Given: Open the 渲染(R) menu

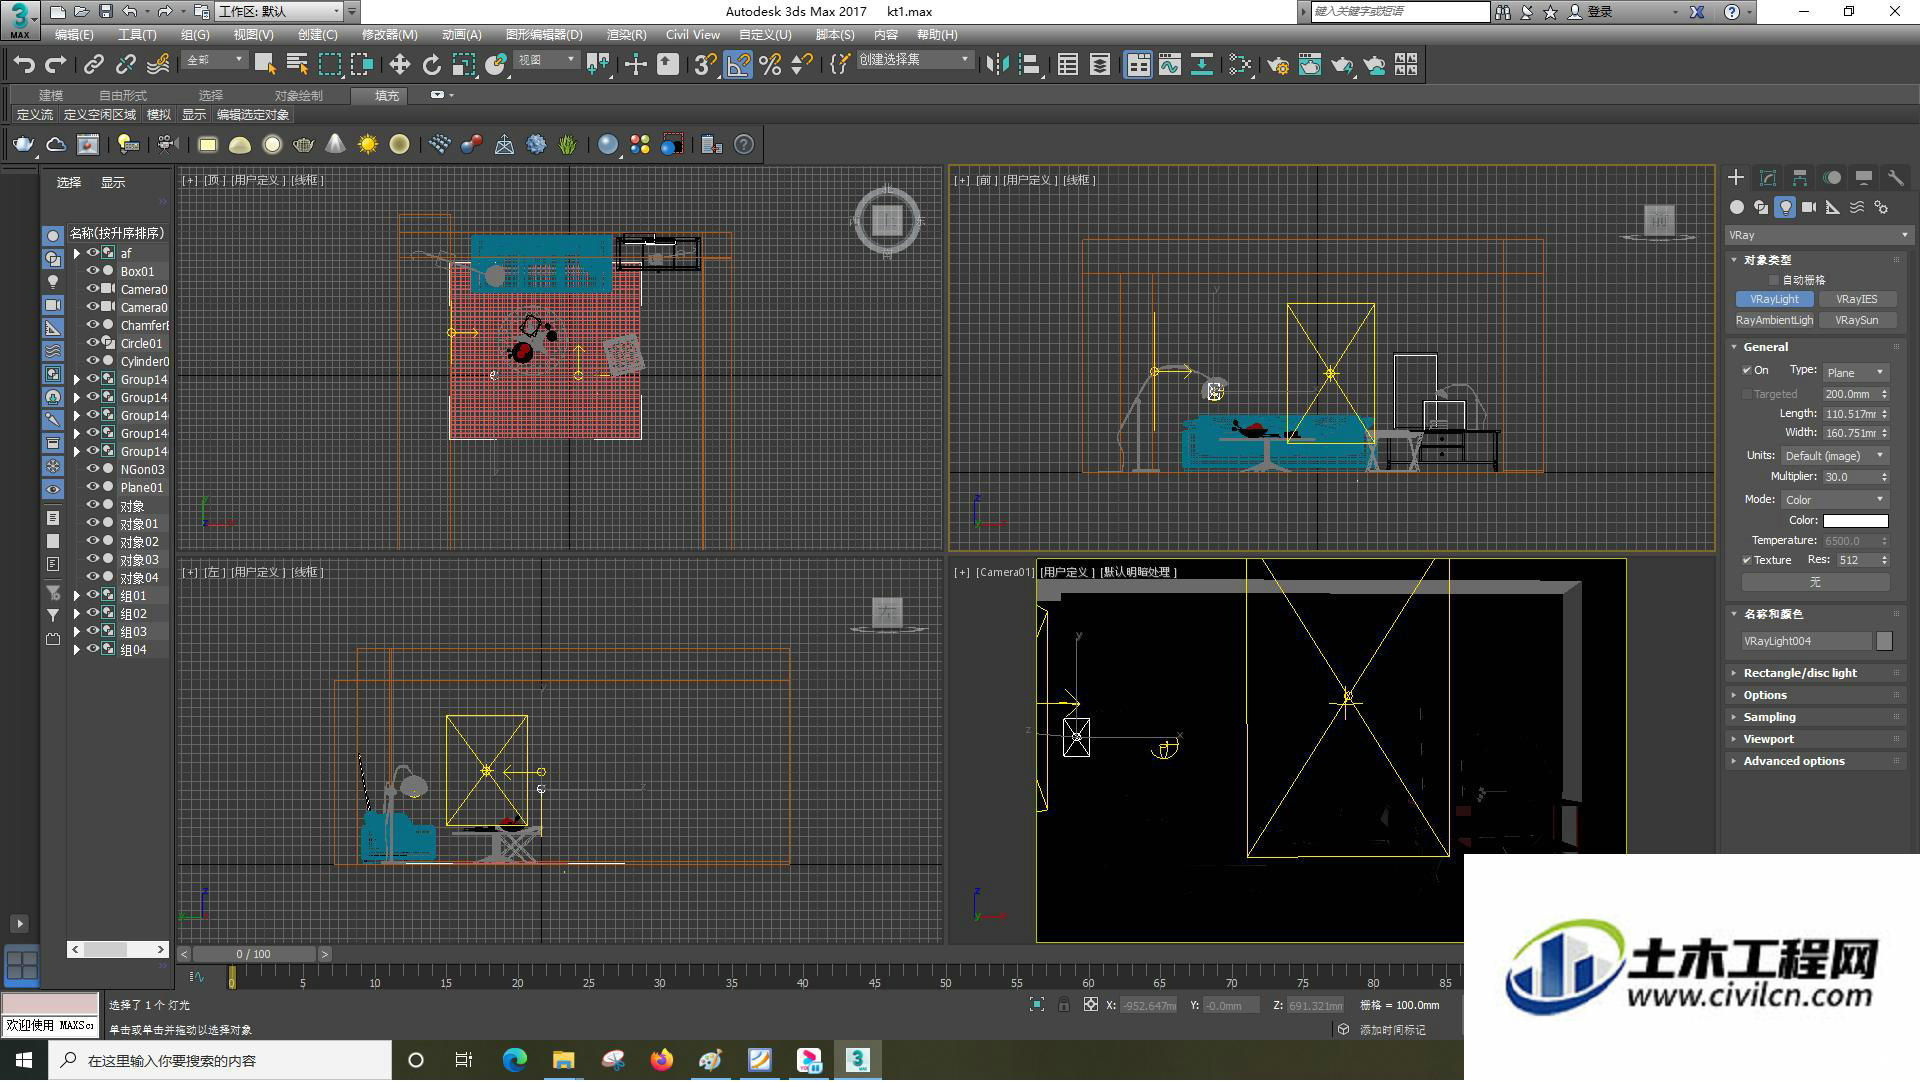Looking at the screenshot, I should [x=626, y=35].
